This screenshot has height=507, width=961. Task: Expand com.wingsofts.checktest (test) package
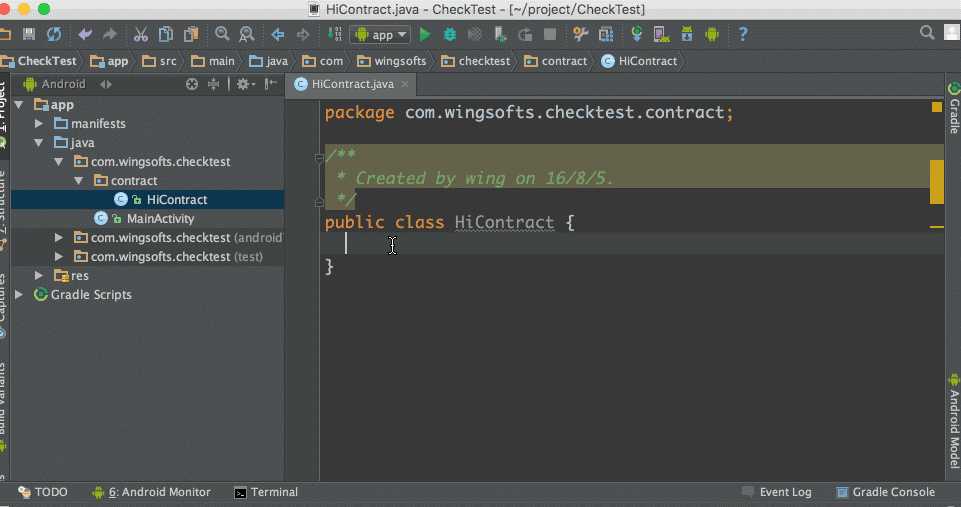59,256
